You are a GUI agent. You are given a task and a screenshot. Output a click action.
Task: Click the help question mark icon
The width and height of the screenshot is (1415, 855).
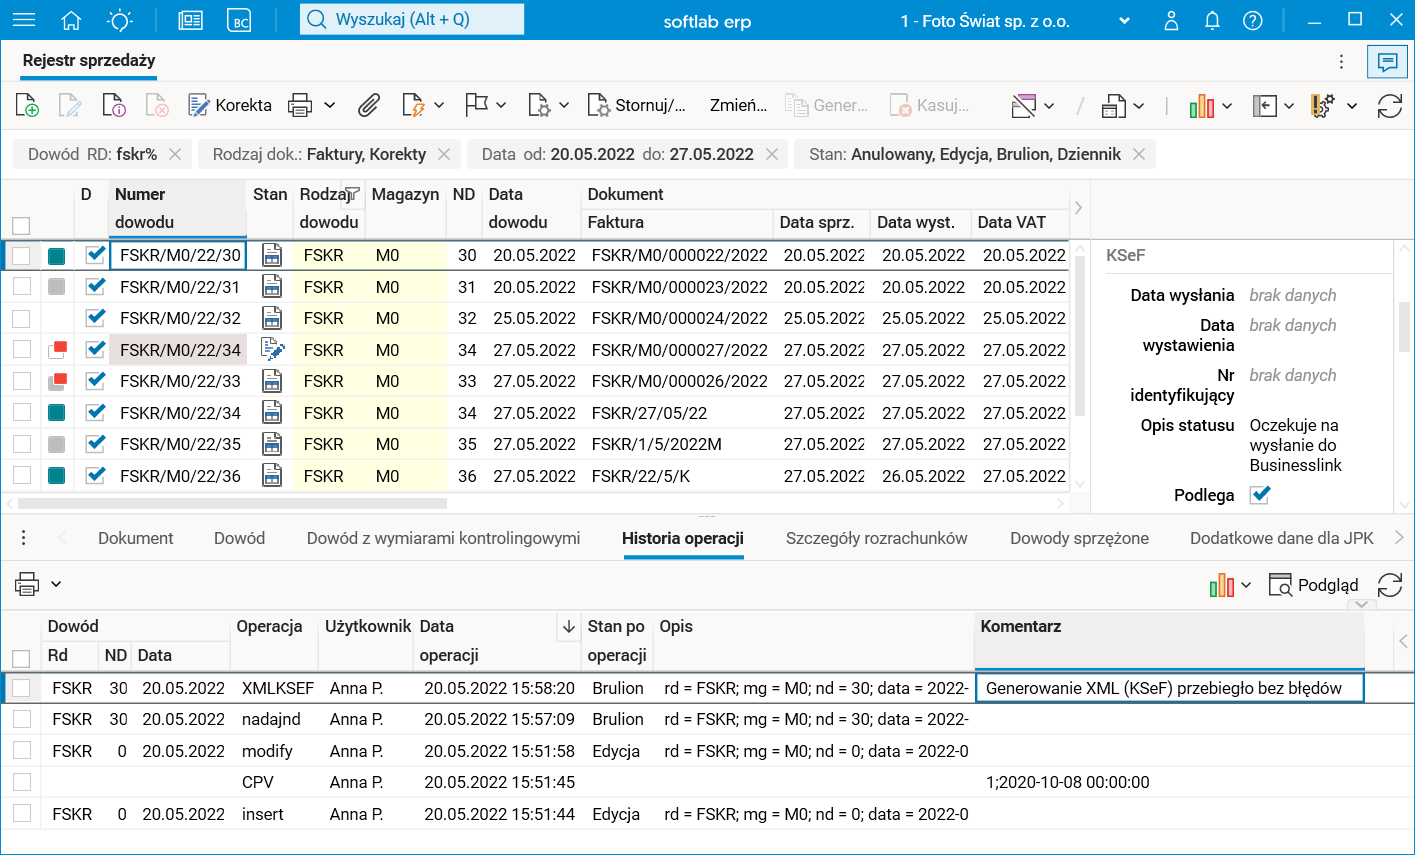1252,20
